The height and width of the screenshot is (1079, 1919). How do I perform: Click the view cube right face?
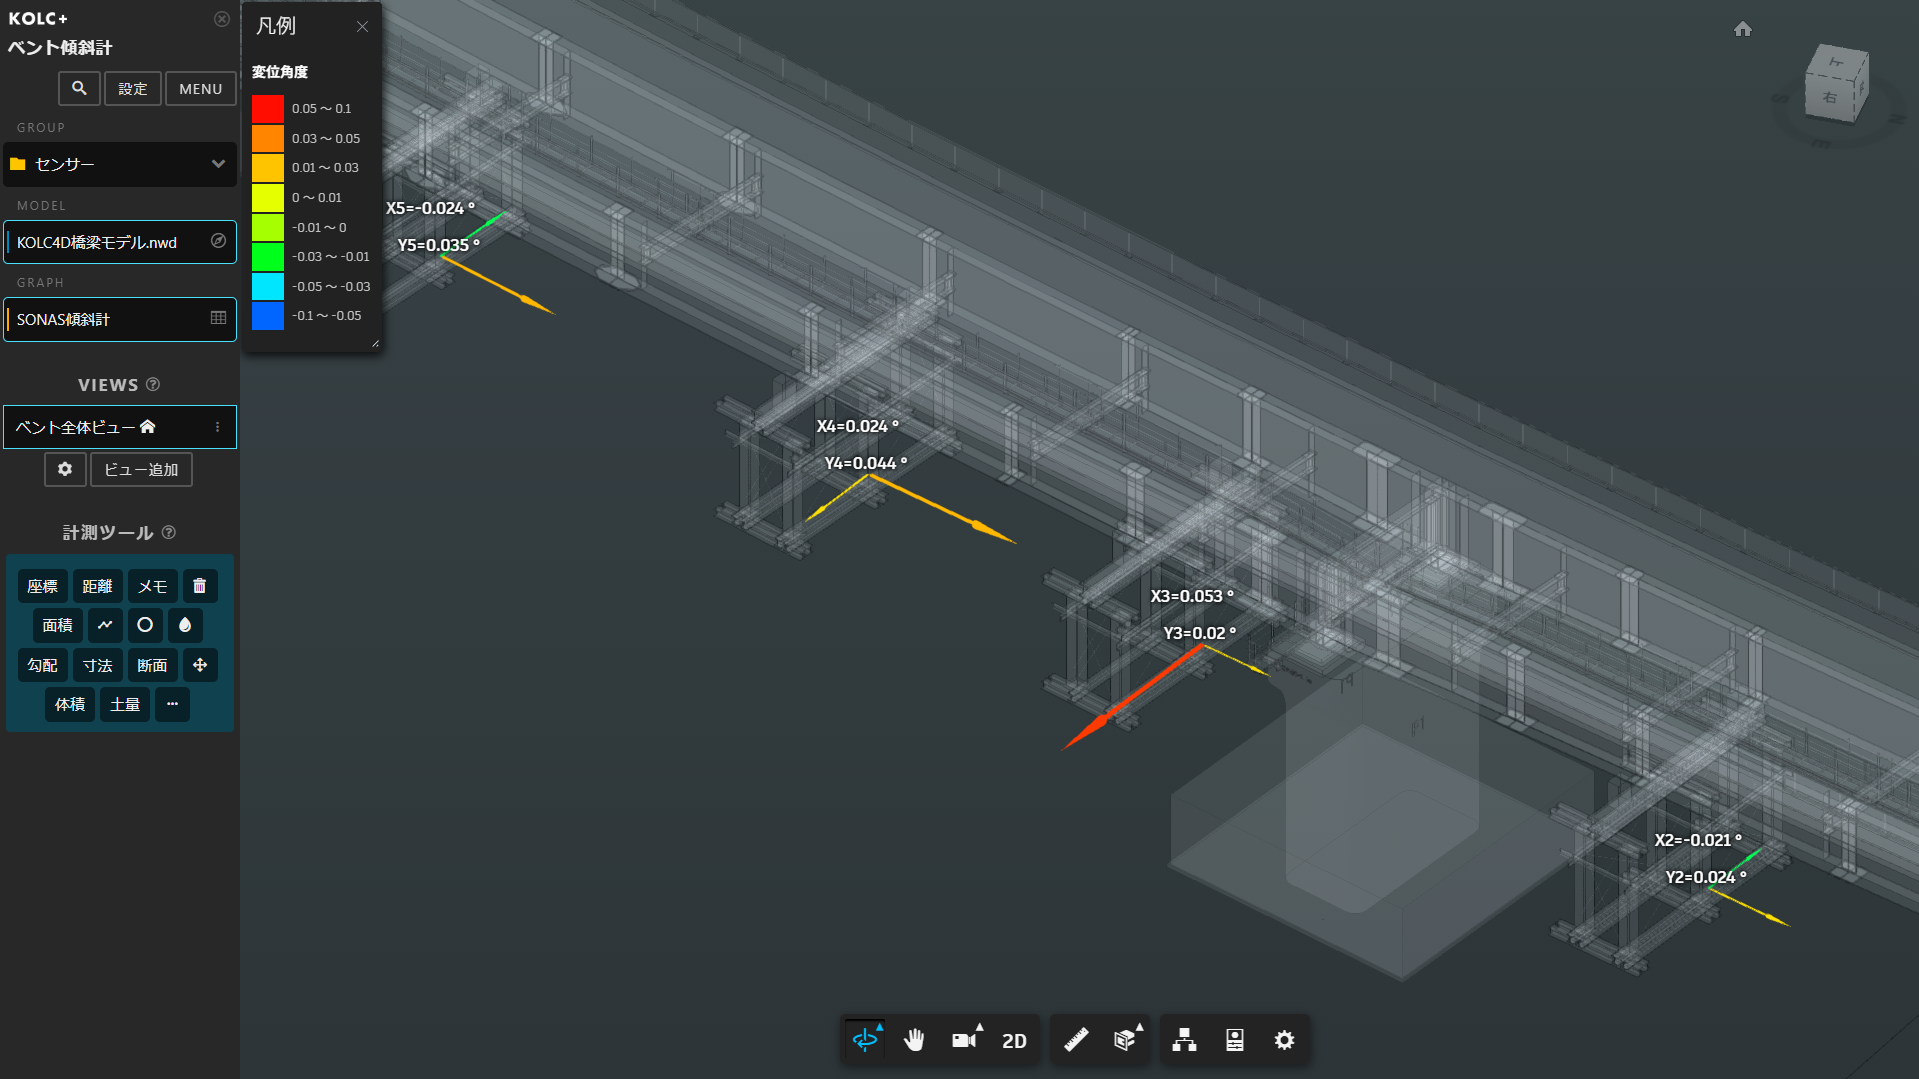click(x=1829, y=97)
